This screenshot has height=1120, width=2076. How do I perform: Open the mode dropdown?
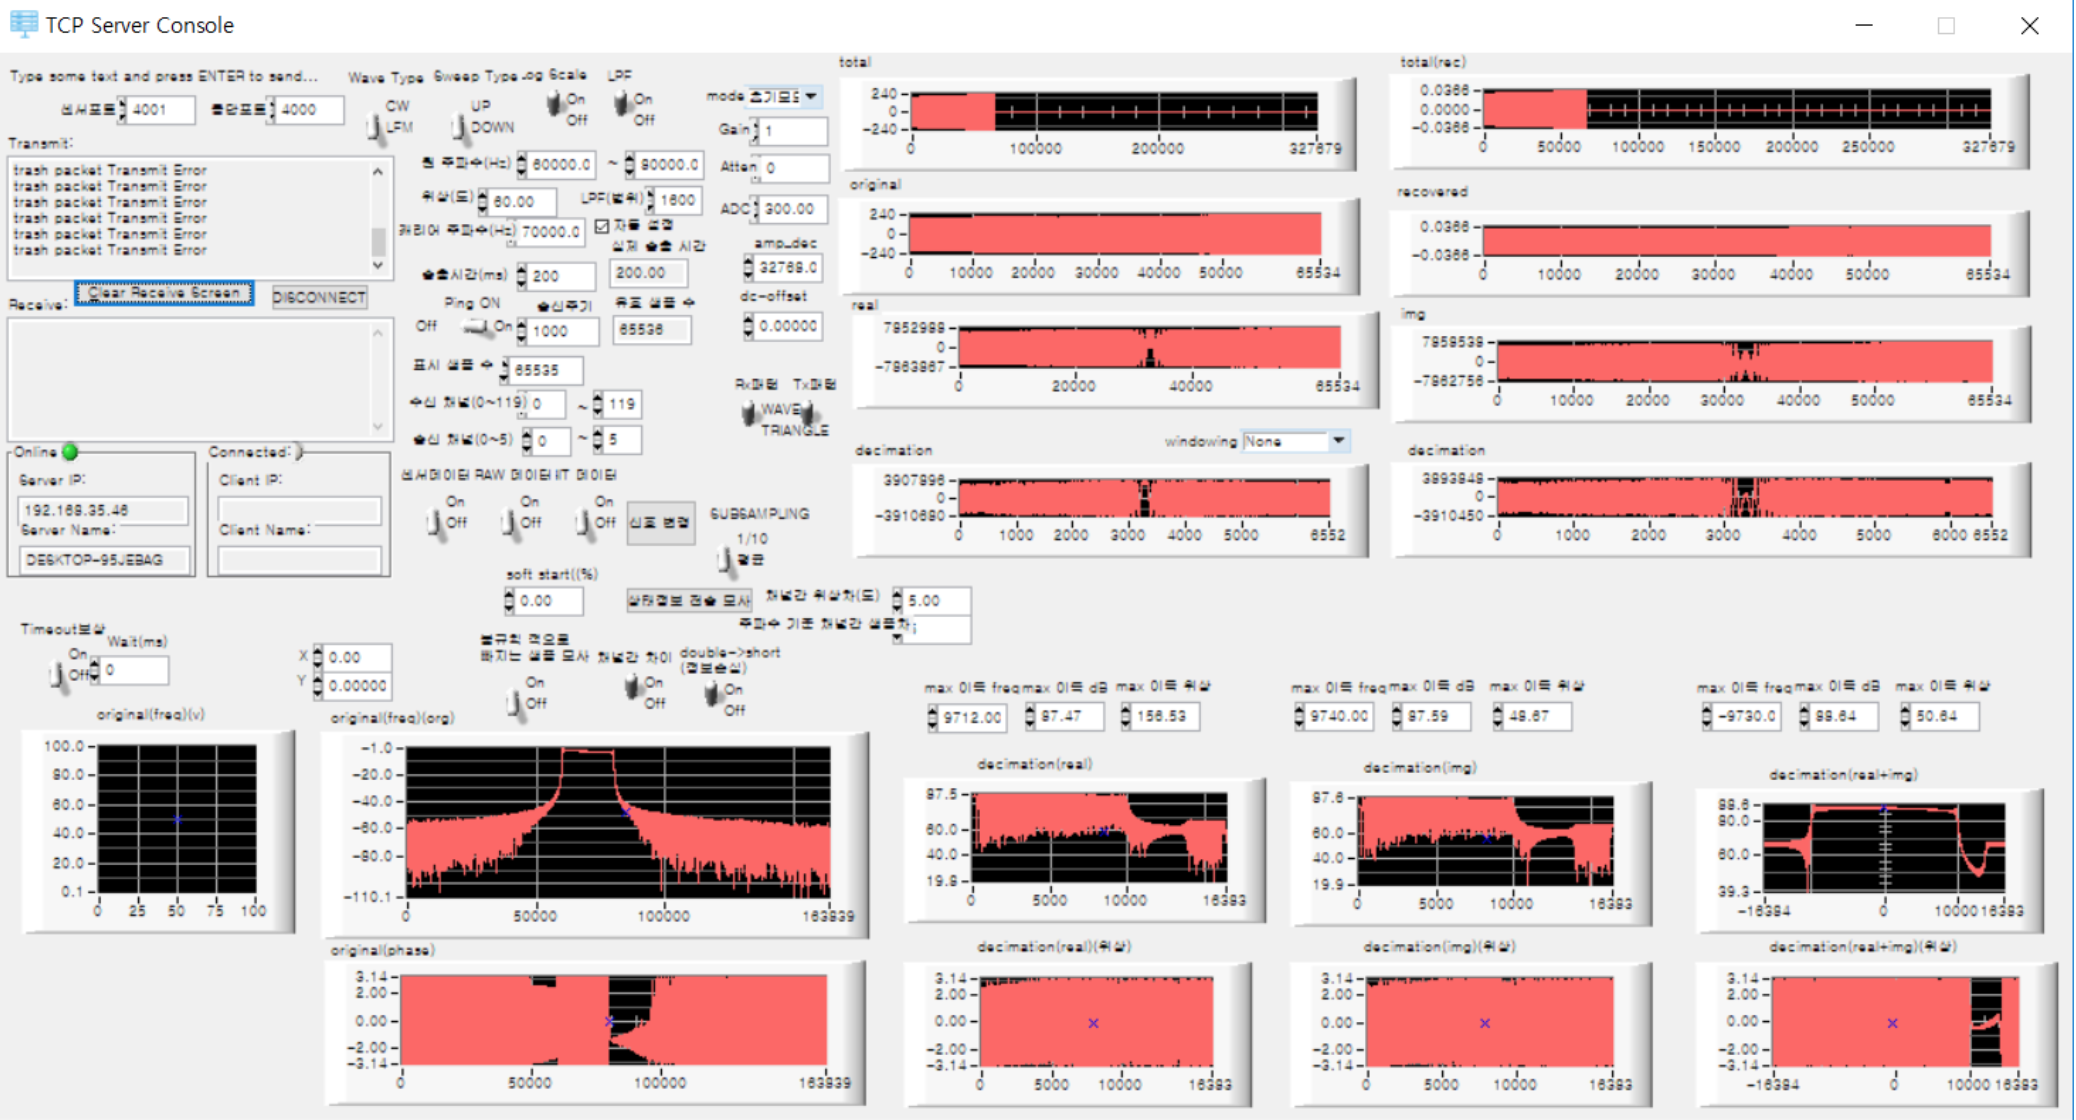coord(811,97)
